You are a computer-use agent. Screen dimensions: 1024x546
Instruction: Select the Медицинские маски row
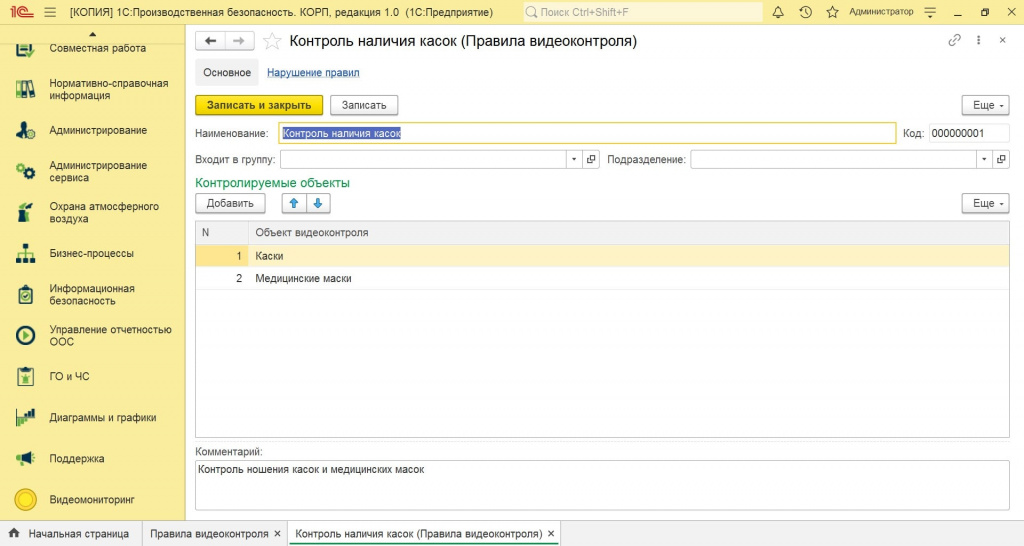tap(602, 278)
